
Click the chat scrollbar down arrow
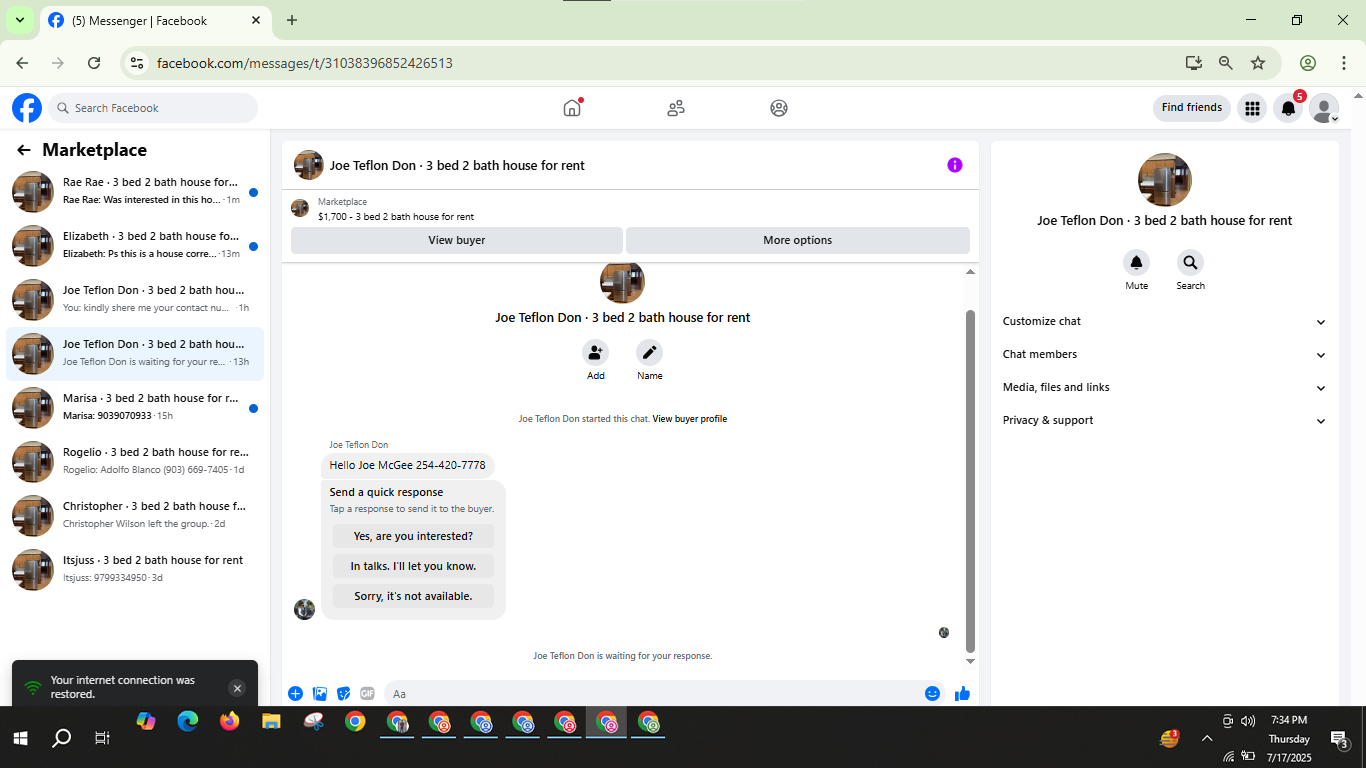970,662
